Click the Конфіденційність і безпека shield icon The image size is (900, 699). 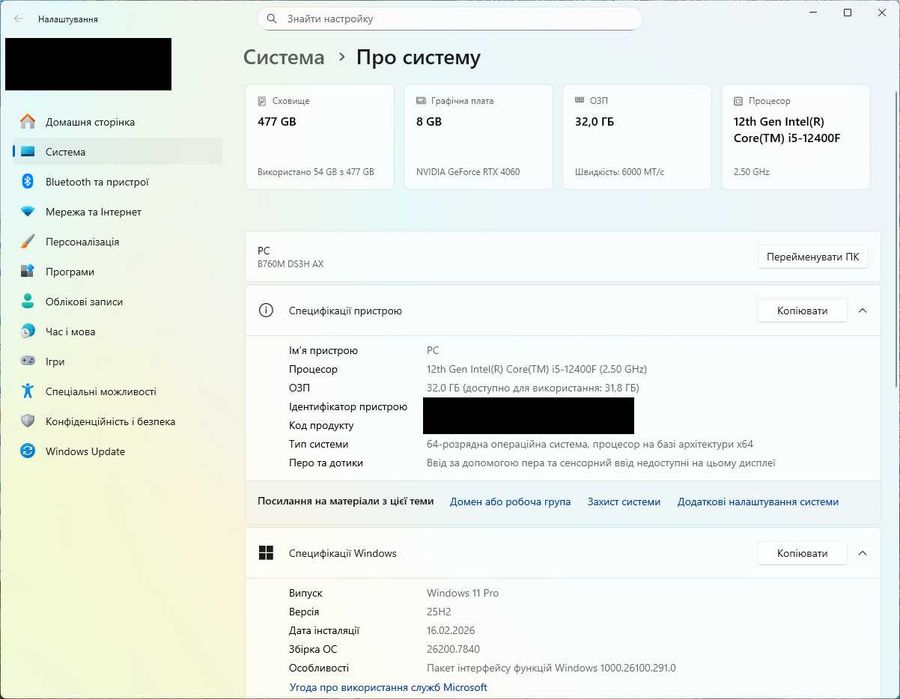pyautogui.click(x=28, y=421)
